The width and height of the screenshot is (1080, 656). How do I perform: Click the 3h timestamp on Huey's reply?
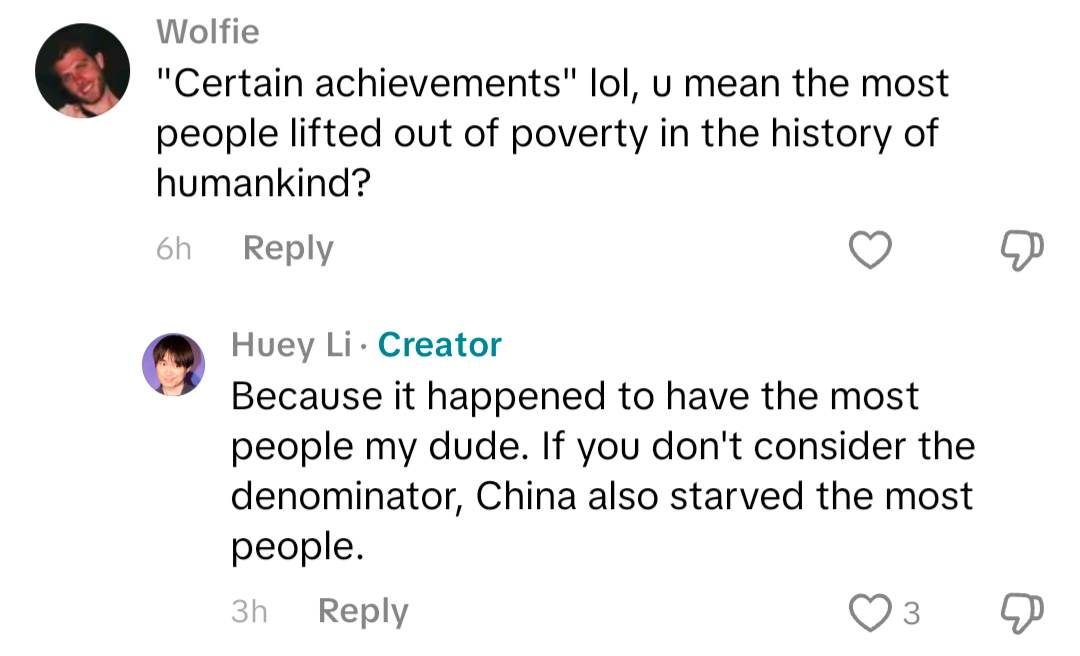pos(250,611)
